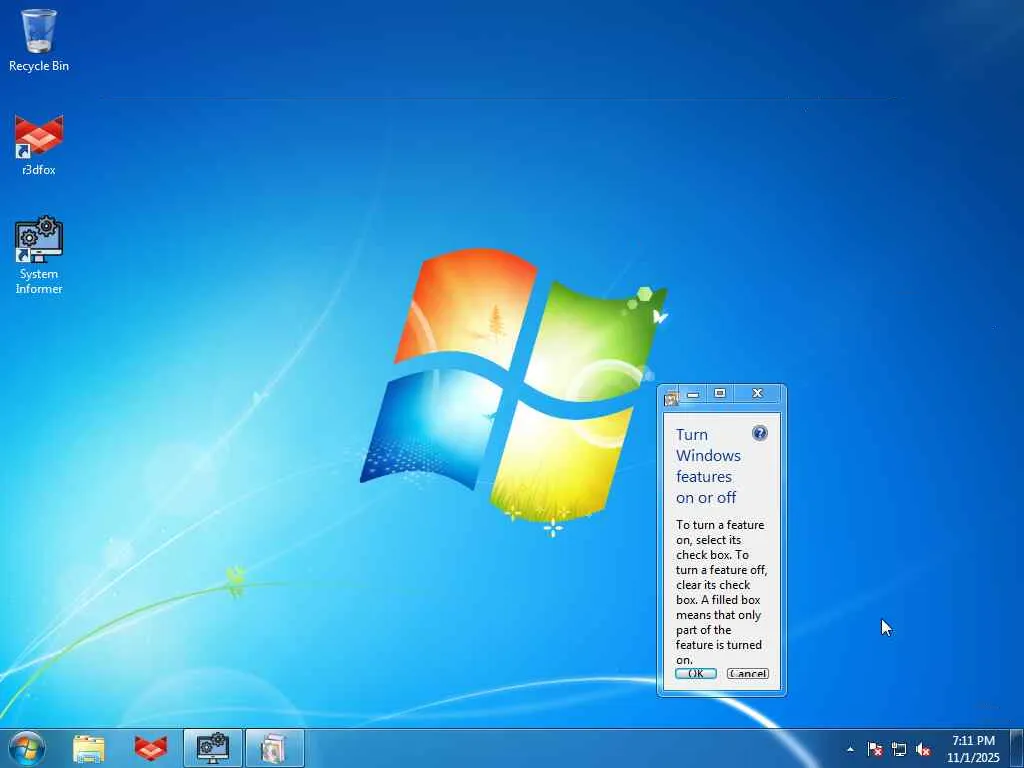This screenshot has height=768, width=1024.
Task: Open the Windows Start menu orb
Action: tap(27, 748)
